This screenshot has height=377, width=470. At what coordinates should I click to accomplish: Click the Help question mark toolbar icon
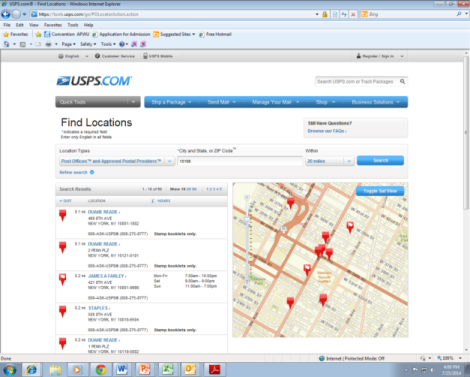point(122,44)
